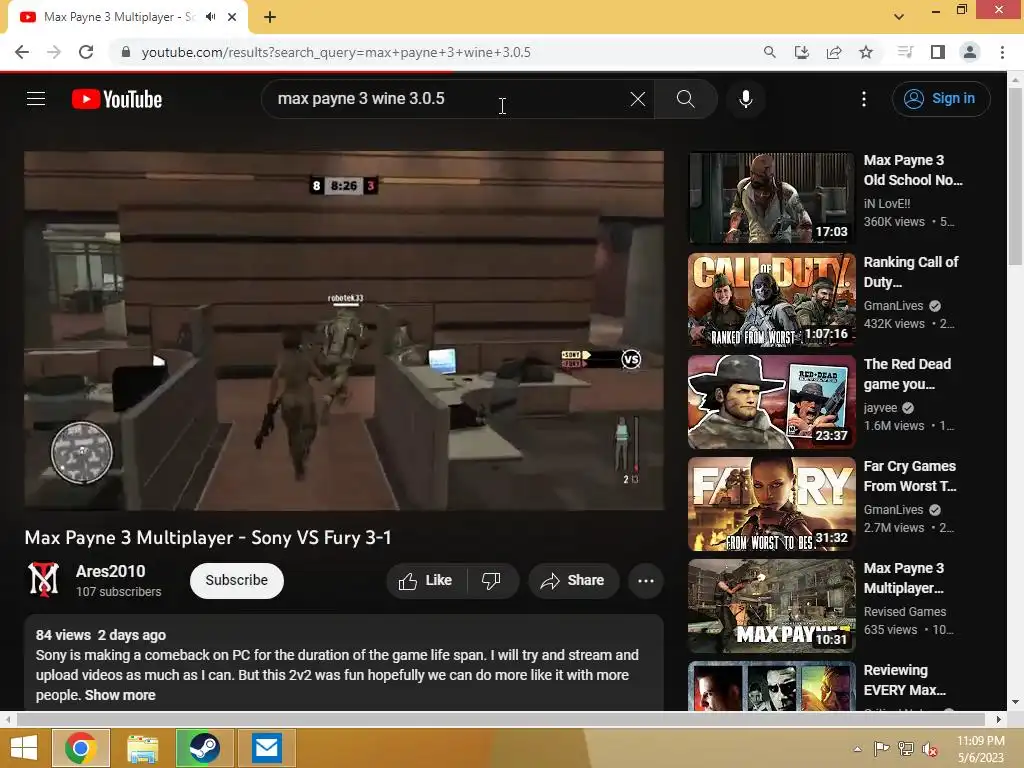The height and width of the screenshot is (768, 1024).
Task: Open the muted volume tray icon
Action: coord(930,749)
